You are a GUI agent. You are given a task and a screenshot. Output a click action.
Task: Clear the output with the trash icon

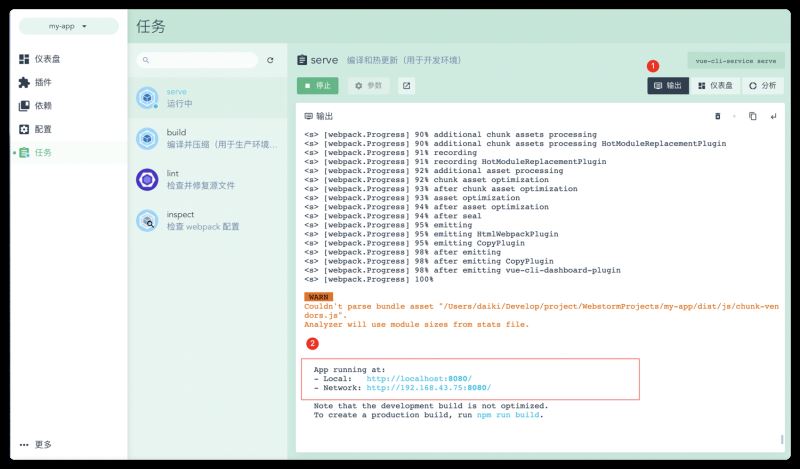point(717,116)
